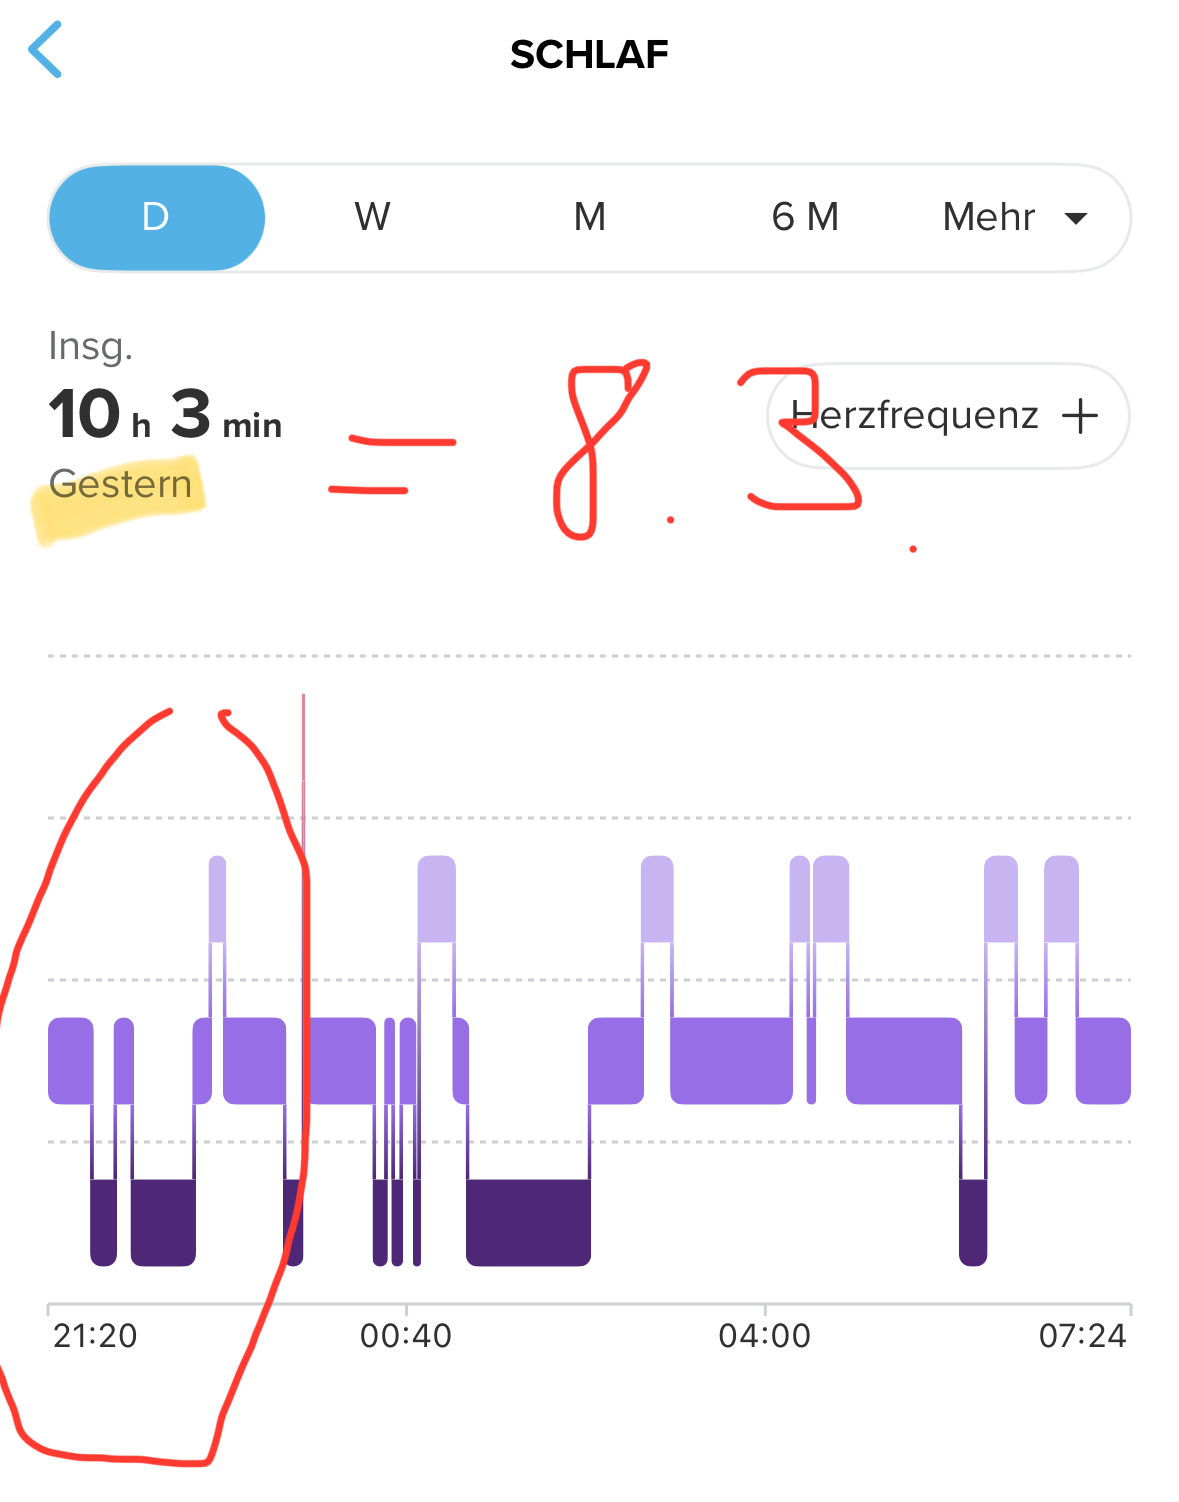Tap the plus icon beside Herzfrequenz
Screen dimensions: 1179x1502
pos(1079,416)
